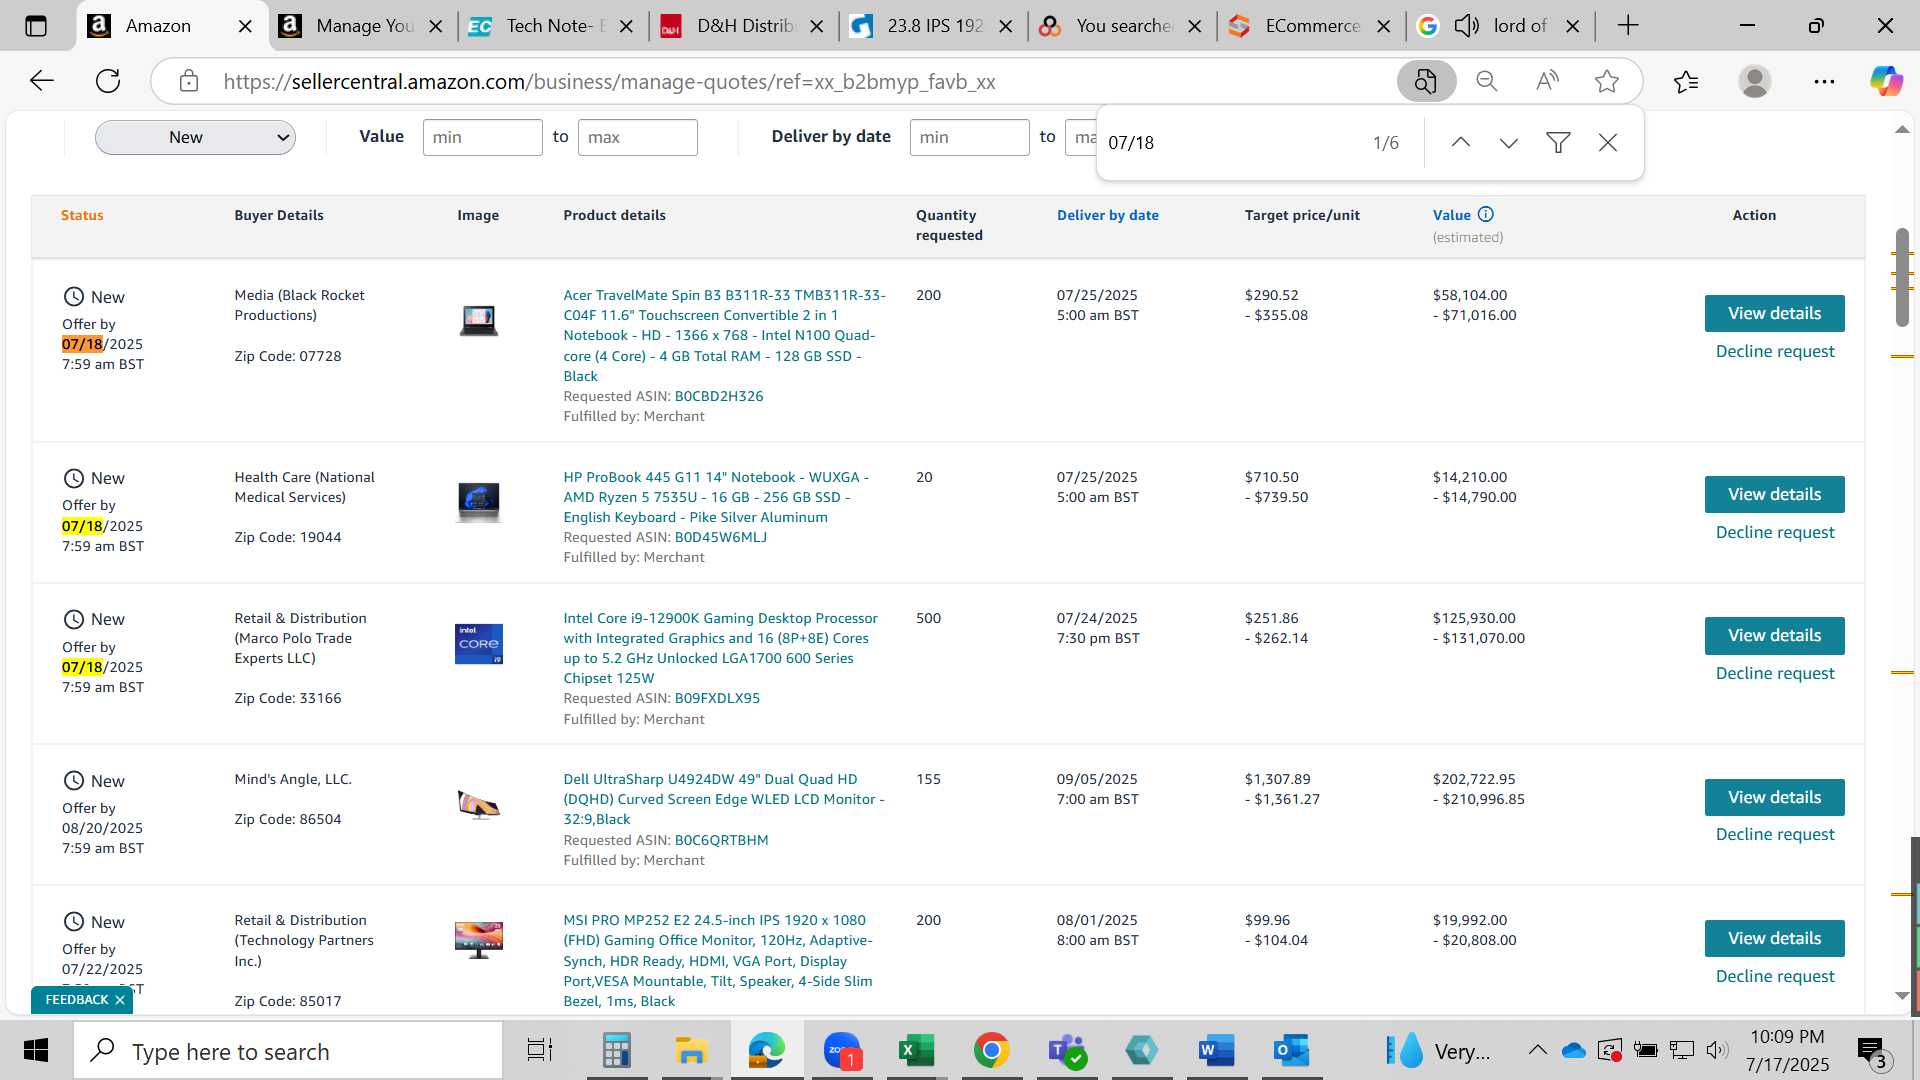This screenshot has width=1920, height=1080.
Task: Open Google Chrome from taskbar
Action: click(x=991, y=1051)
